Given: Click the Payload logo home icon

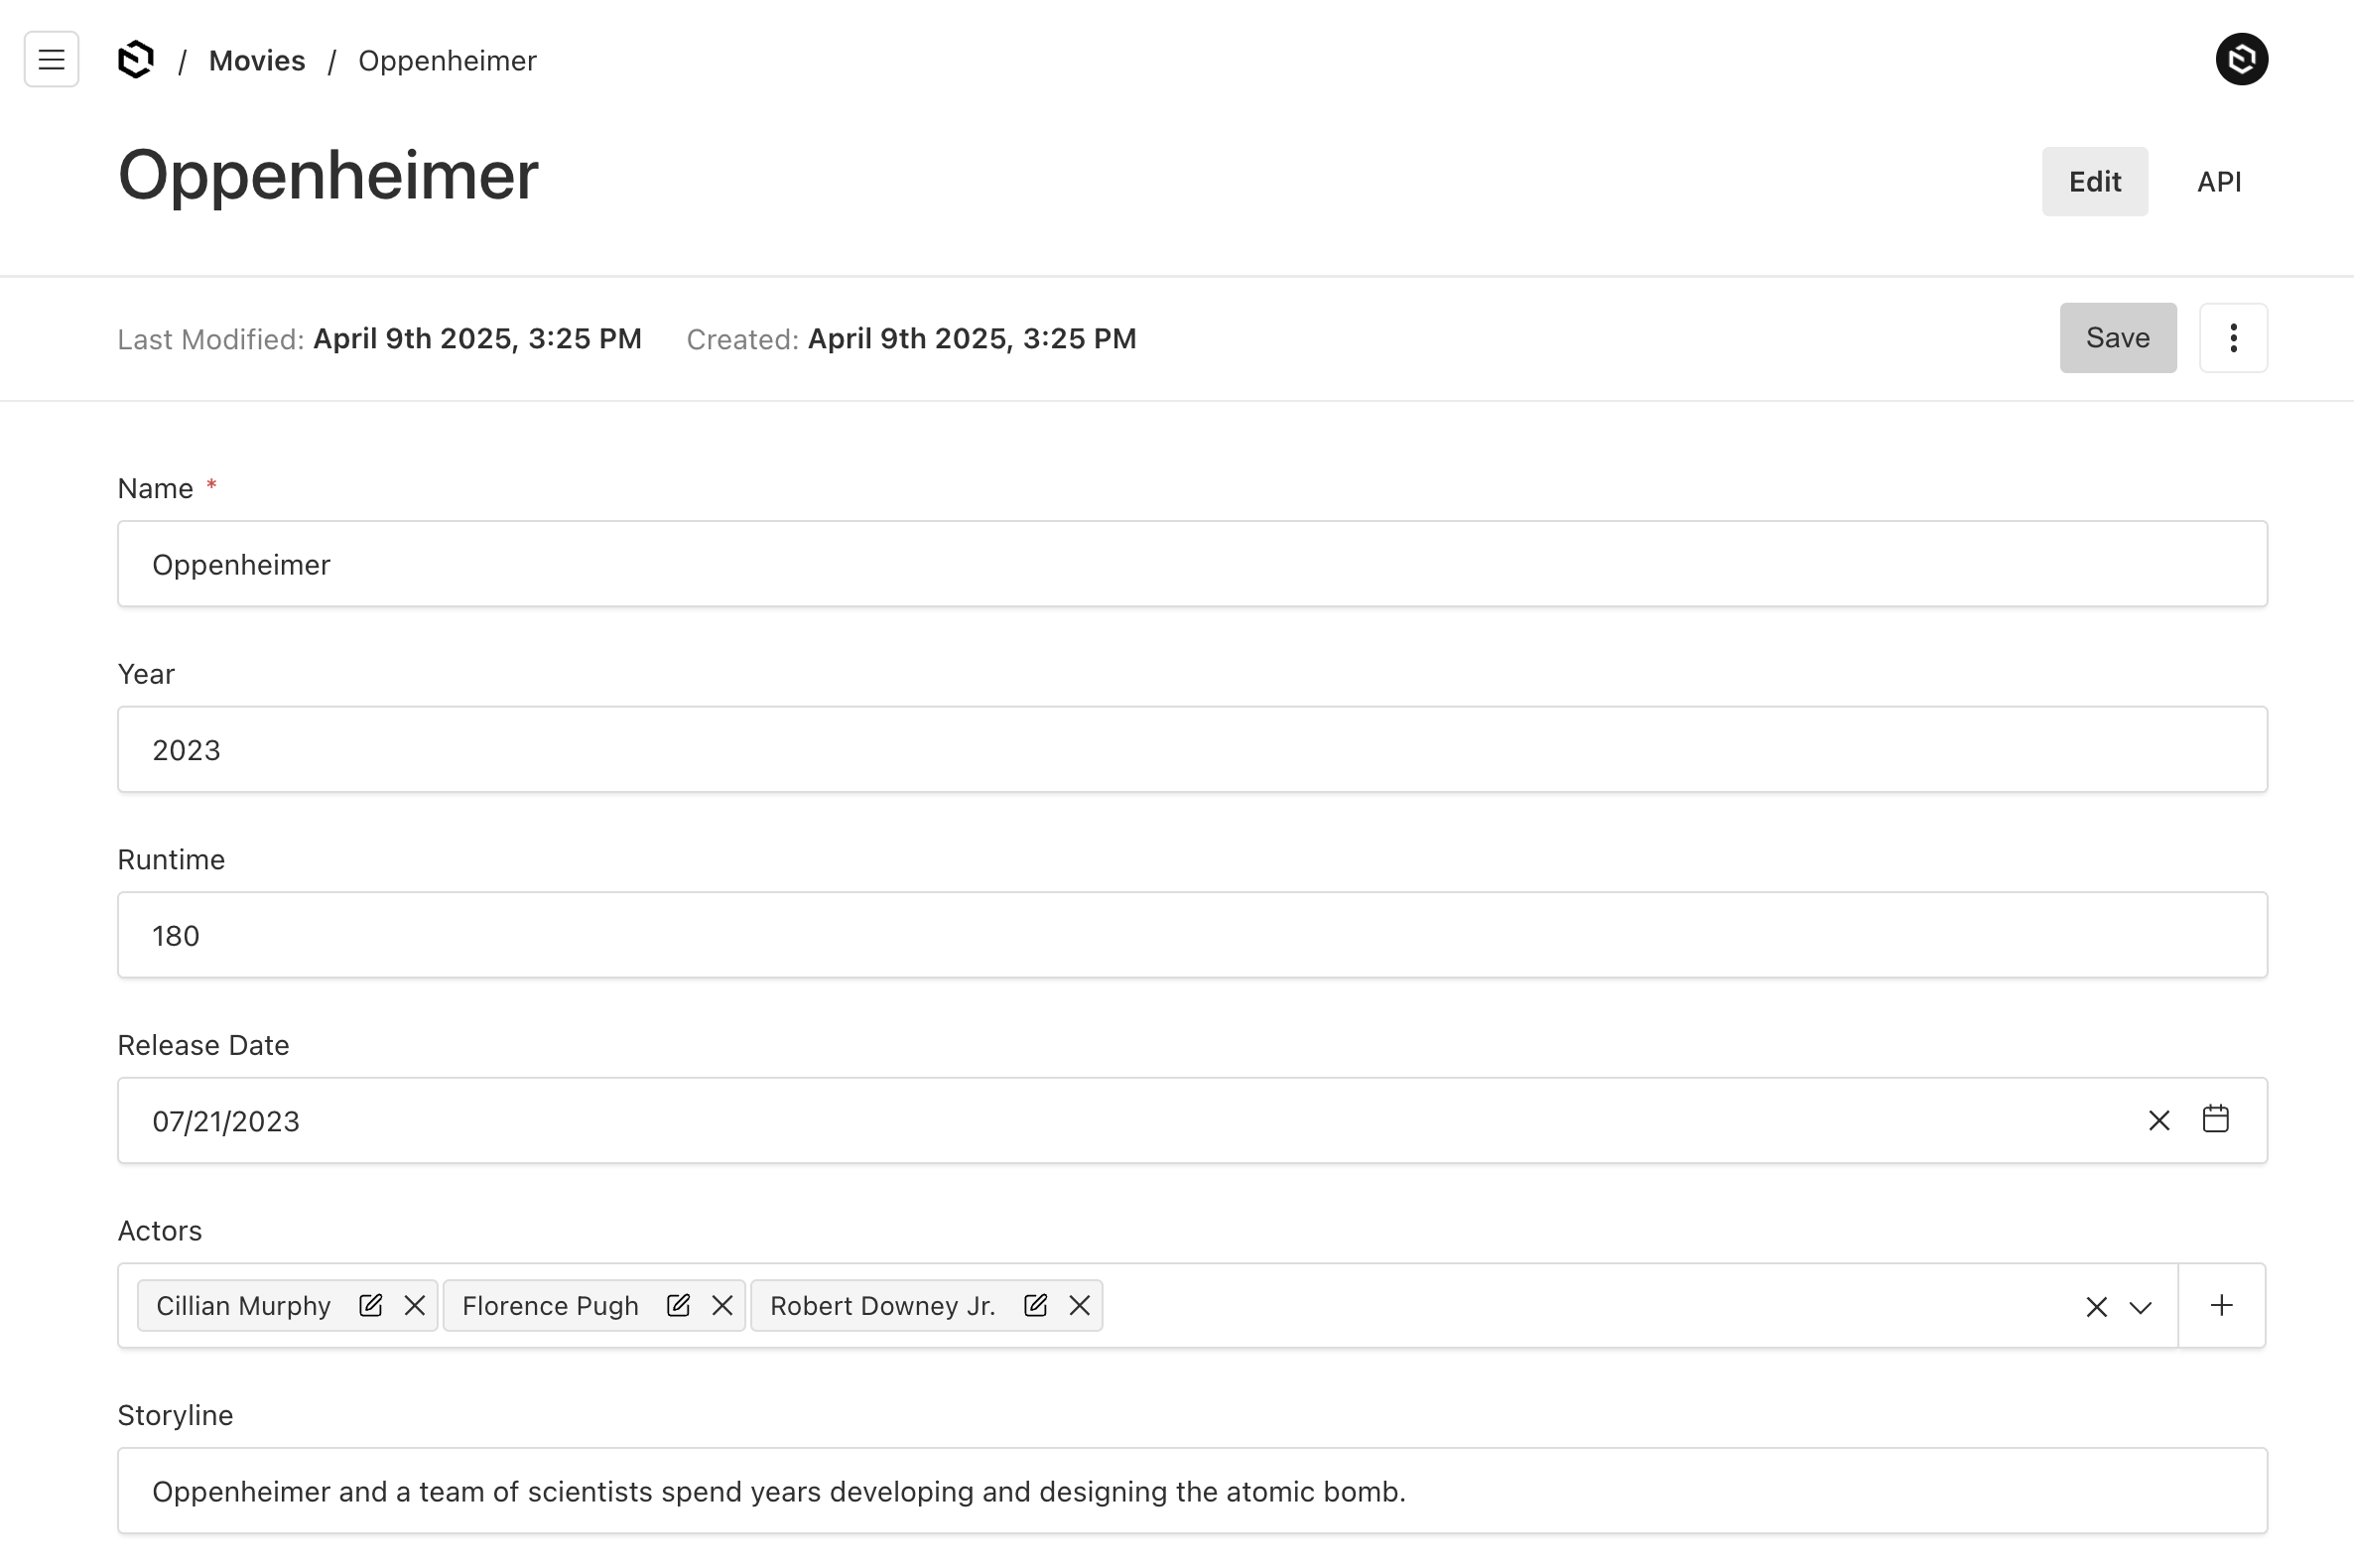Looking at the screenshot, I should coord(136,60).
